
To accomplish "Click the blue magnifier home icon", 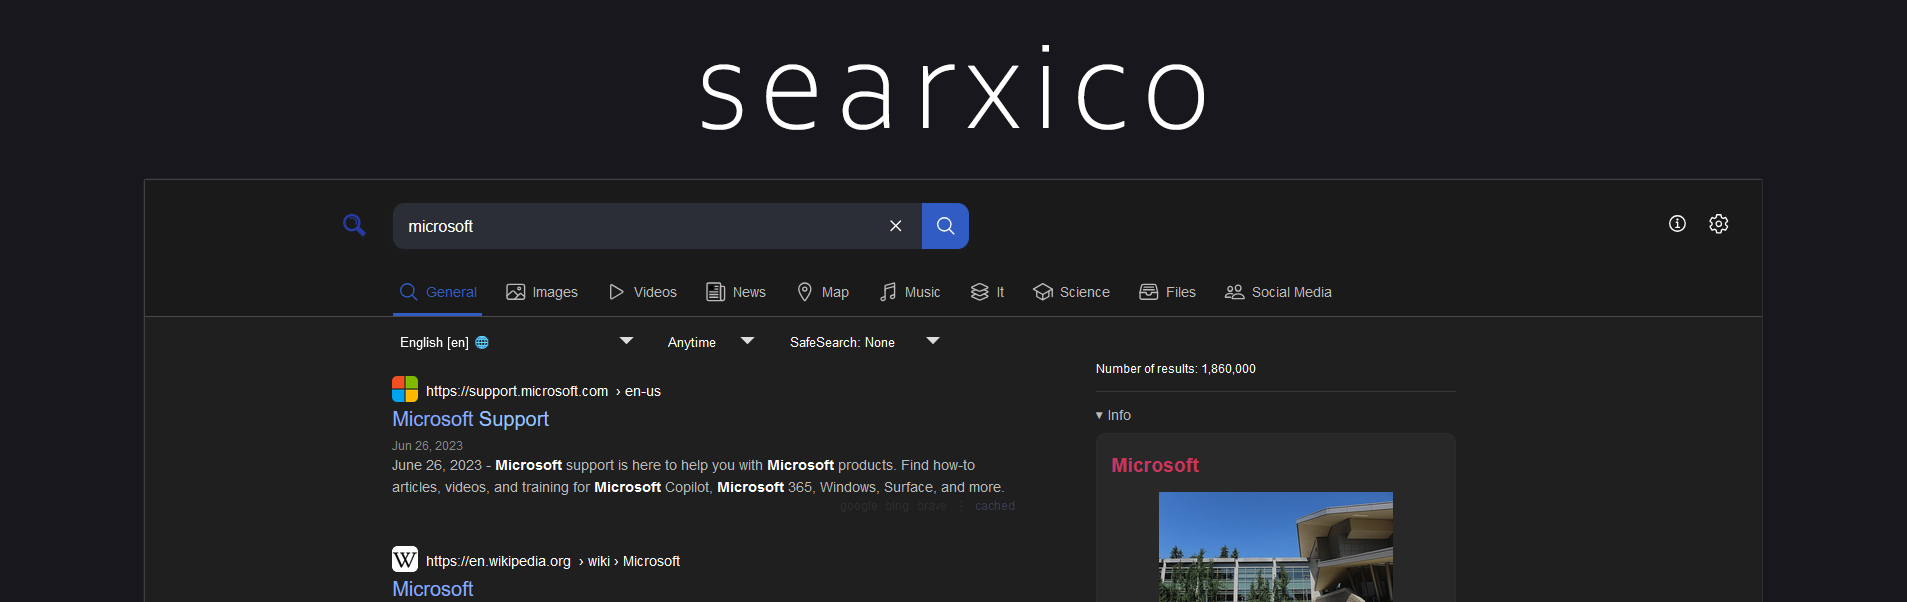I will [x=354, y=225].
